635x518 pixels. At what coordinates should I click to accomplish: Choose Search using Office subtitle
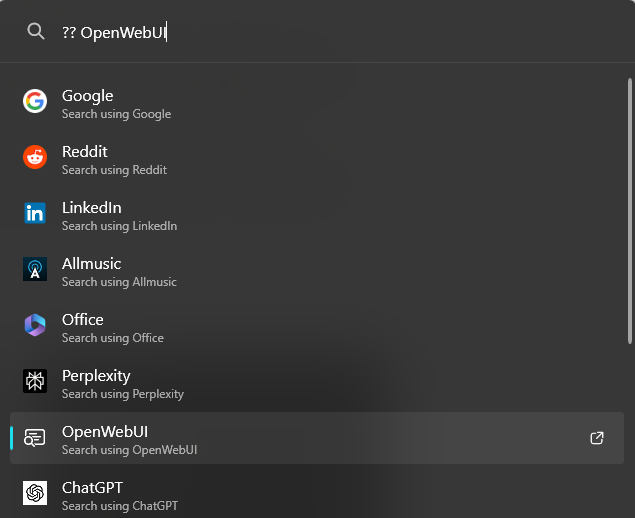pos(113,338)
